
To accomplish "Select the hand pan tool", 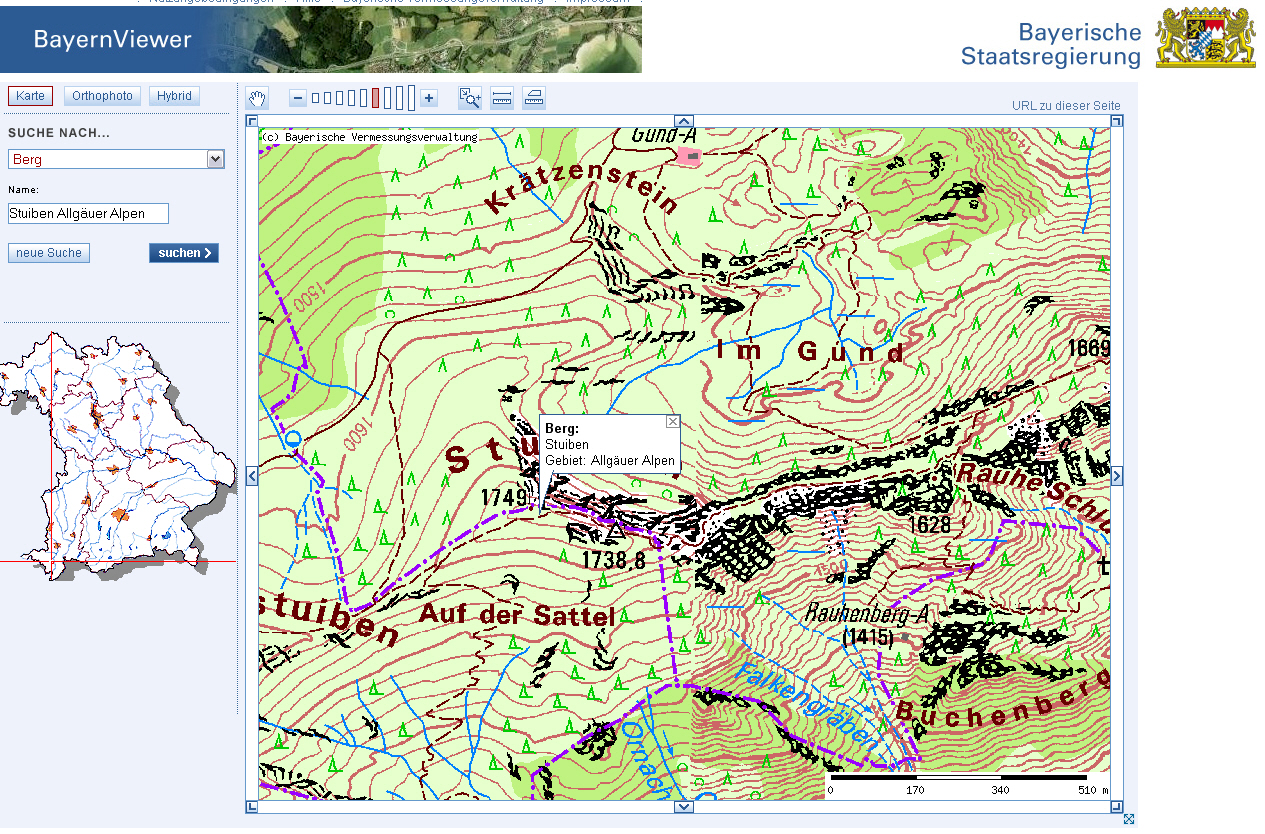I will (258, 98).
